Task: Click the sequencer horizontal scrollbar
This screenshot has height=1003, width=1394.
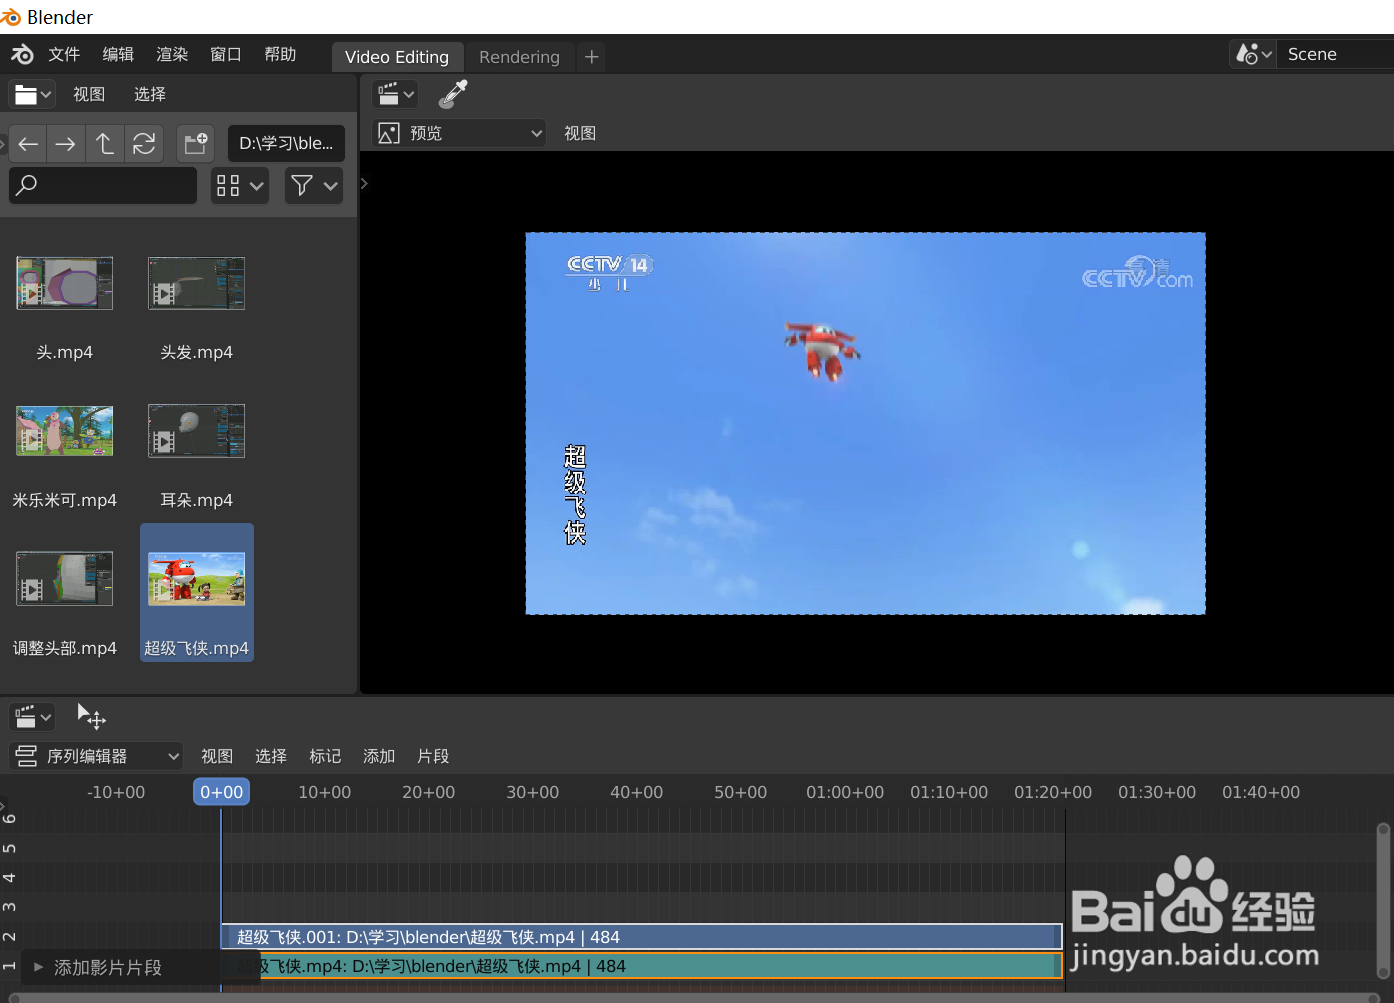Action: tap(697, 997)
